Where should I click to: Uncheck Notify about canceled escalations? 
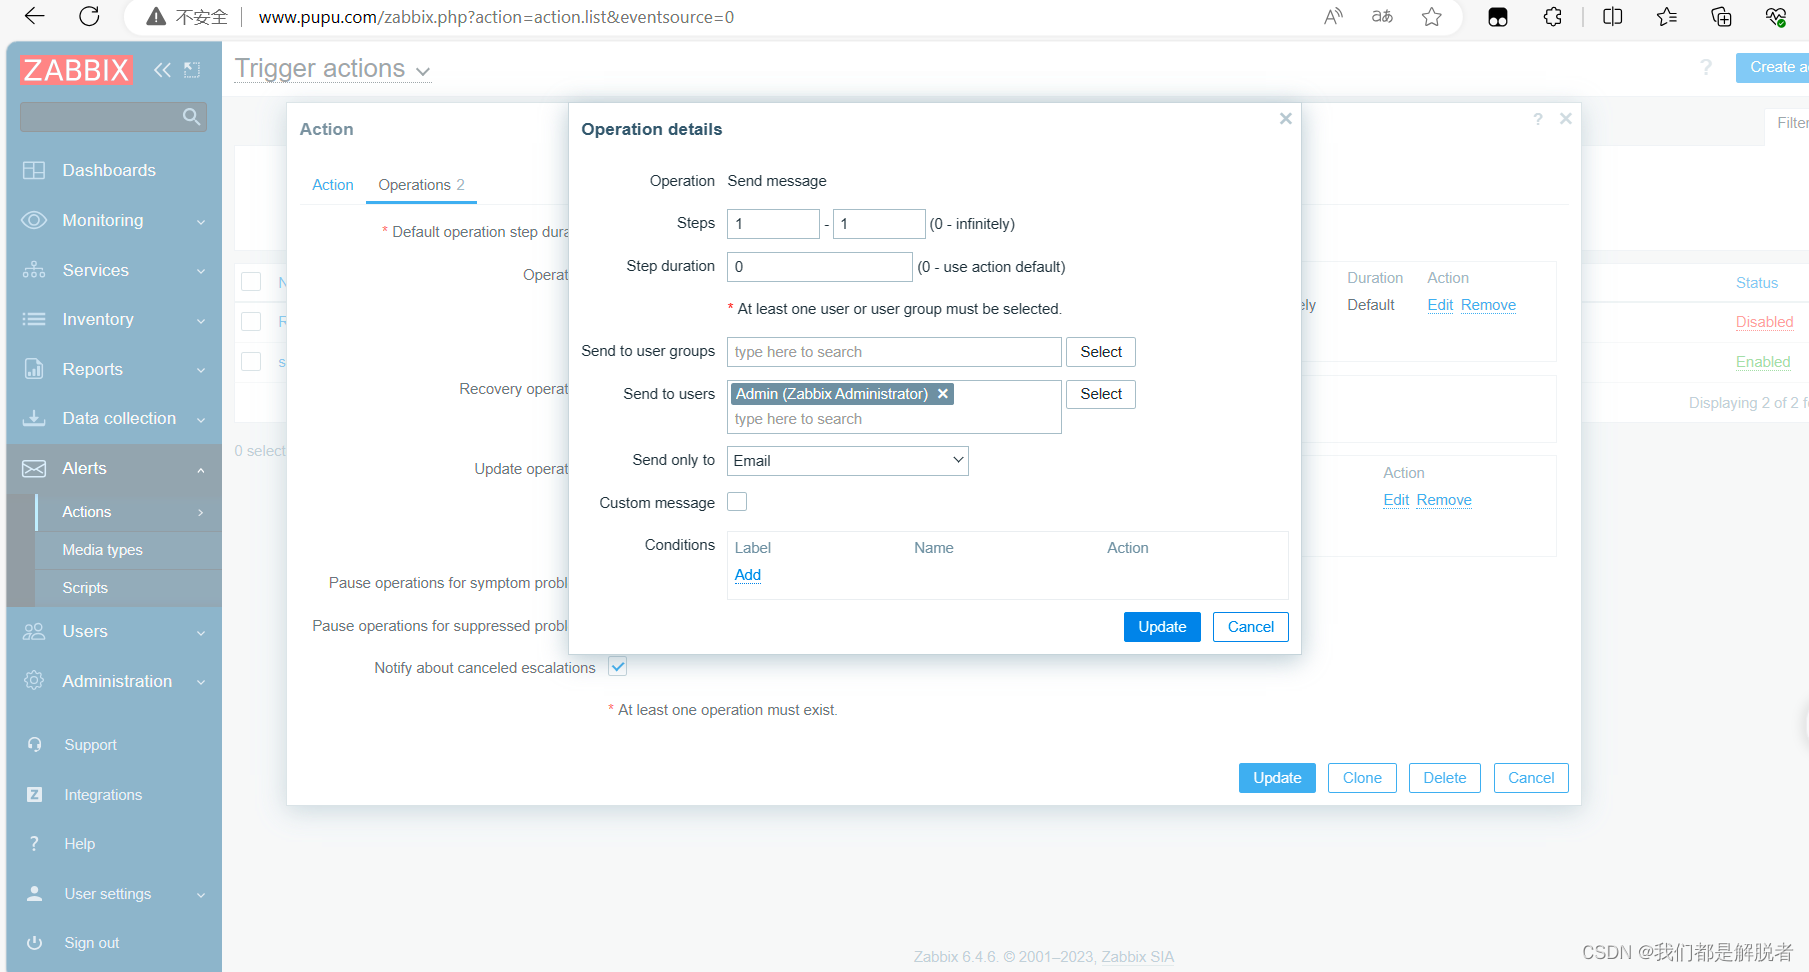(618, 667)
